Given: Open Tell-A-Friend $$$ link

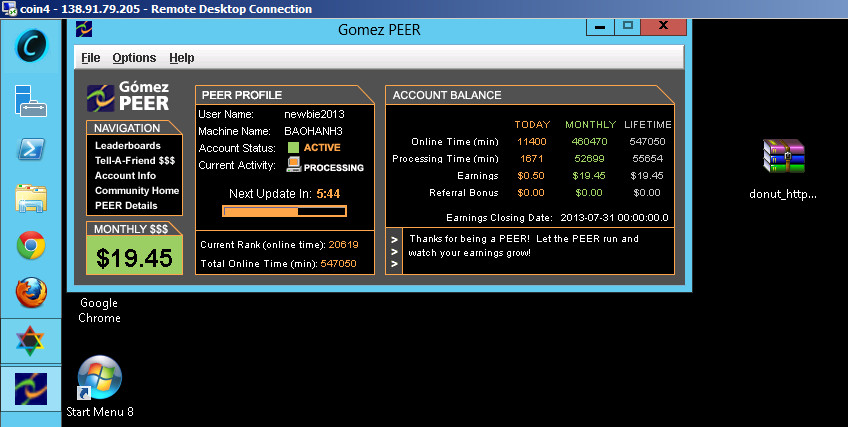Looking at the screenshot, I should click(x=135, y=161).
